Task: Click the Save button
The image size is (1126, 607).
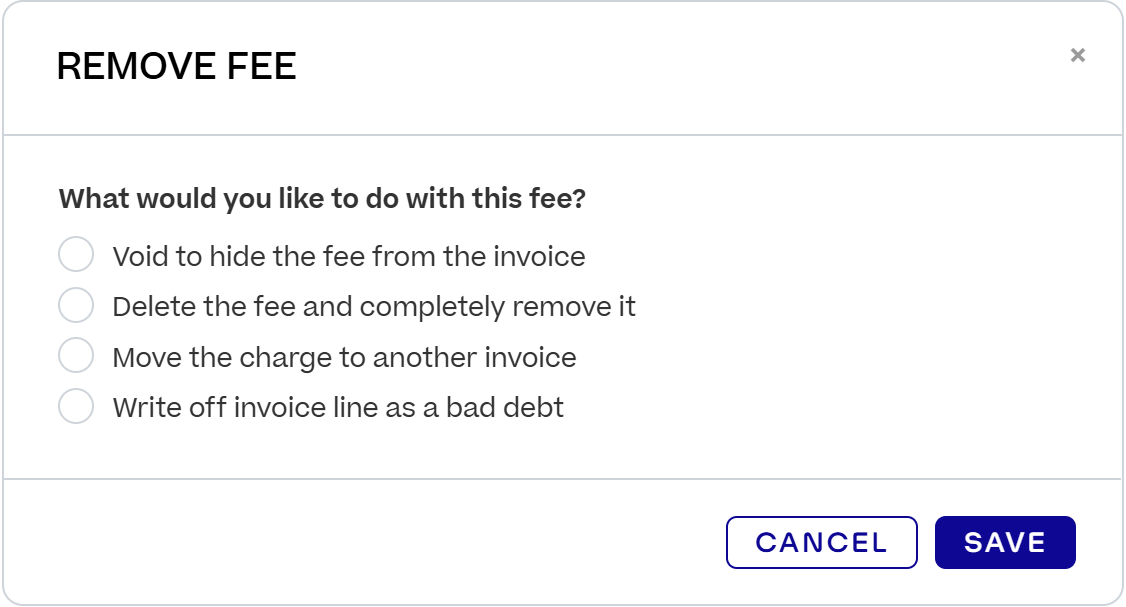Action: coord(1004,542)
